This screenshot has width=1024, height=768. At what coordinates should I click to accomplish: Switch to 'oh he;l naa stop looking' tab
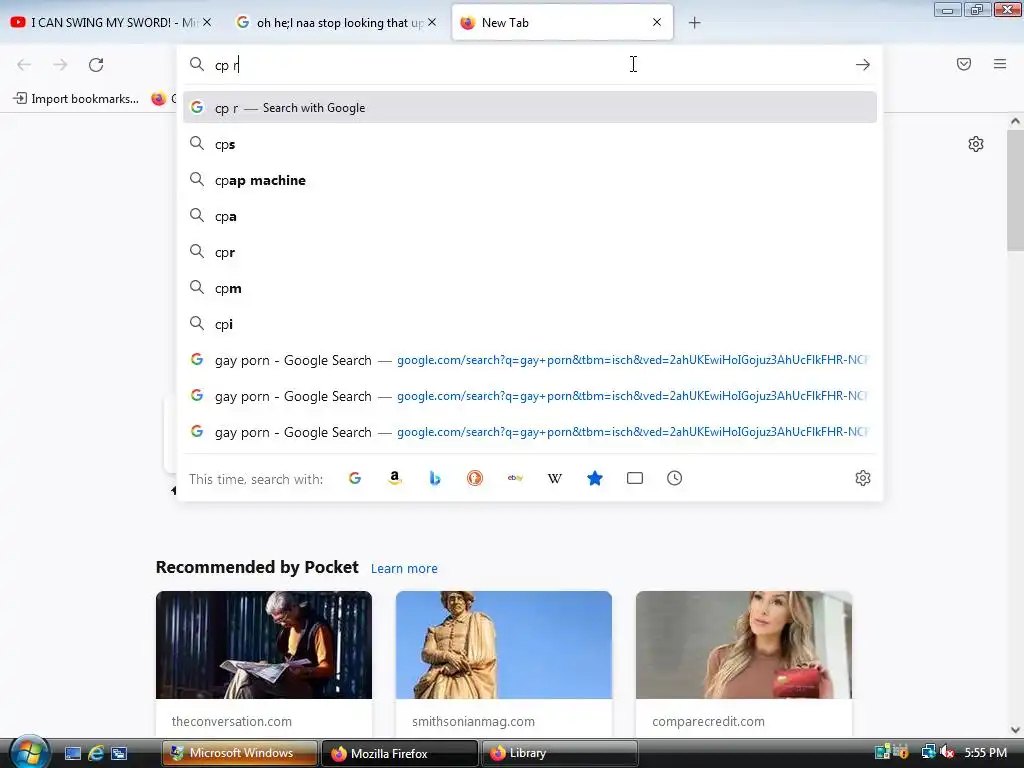(x=336, y=23)
